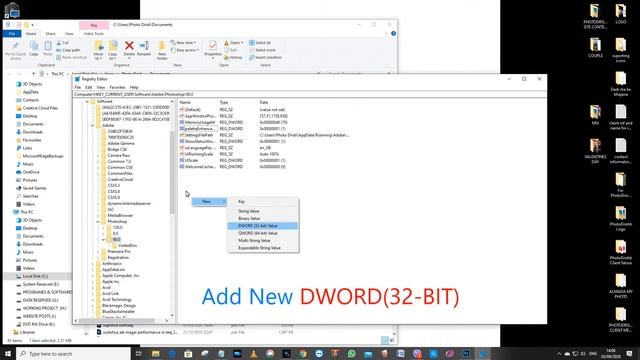Collapse the 90.0 key under Photoshop
The image size is (640, 360).
[x=104, y=240]
